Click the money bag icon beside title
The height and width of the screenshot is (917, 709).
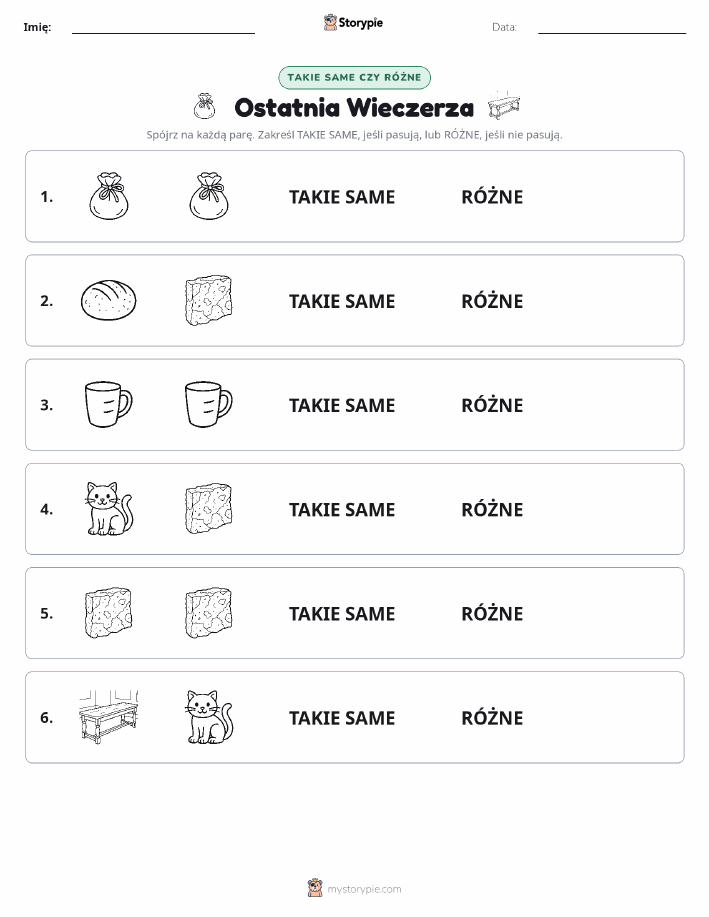click(204, 106)
